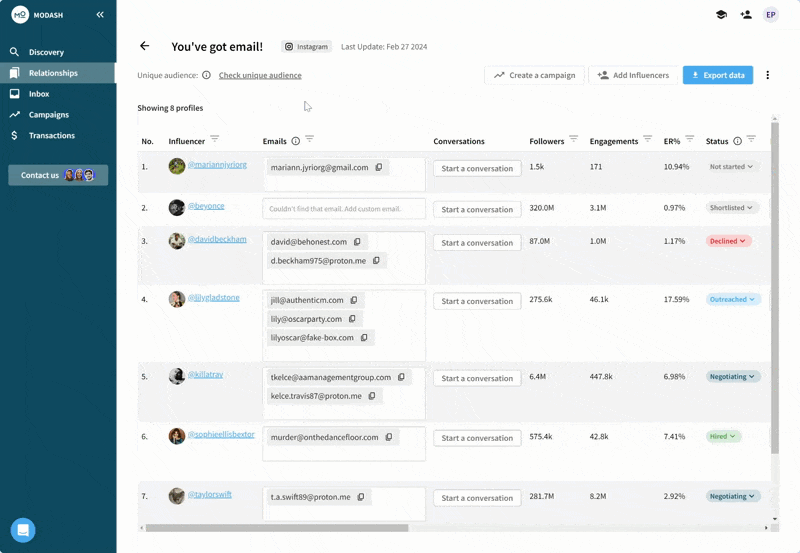Click the unique audience info icon
The width and height of the screenshot is (800, 553).
(206, 75)
